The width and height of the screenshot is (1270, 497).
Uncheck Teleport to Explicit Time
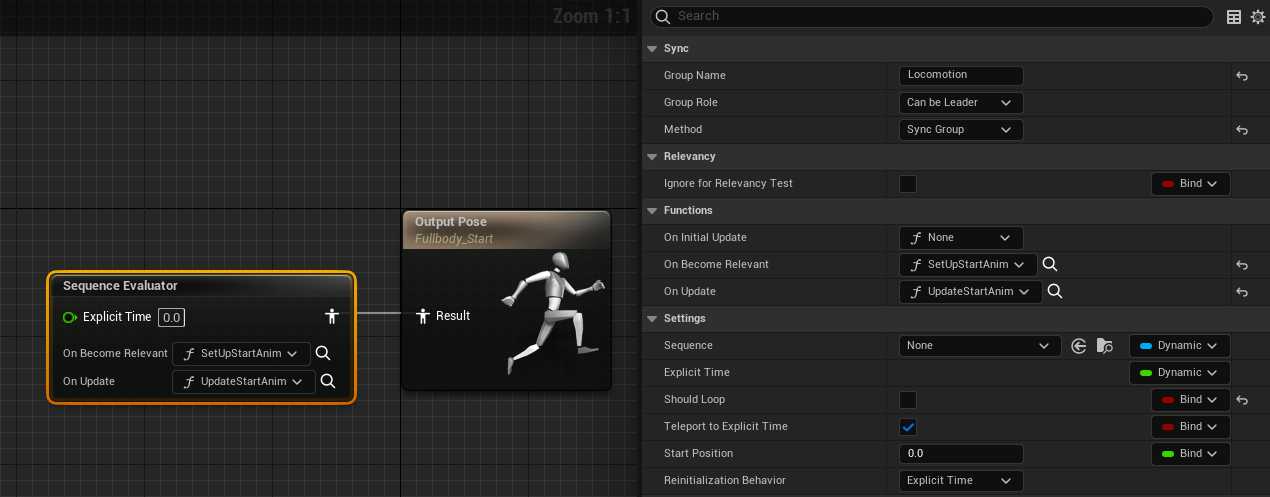[x=908, y=427]
